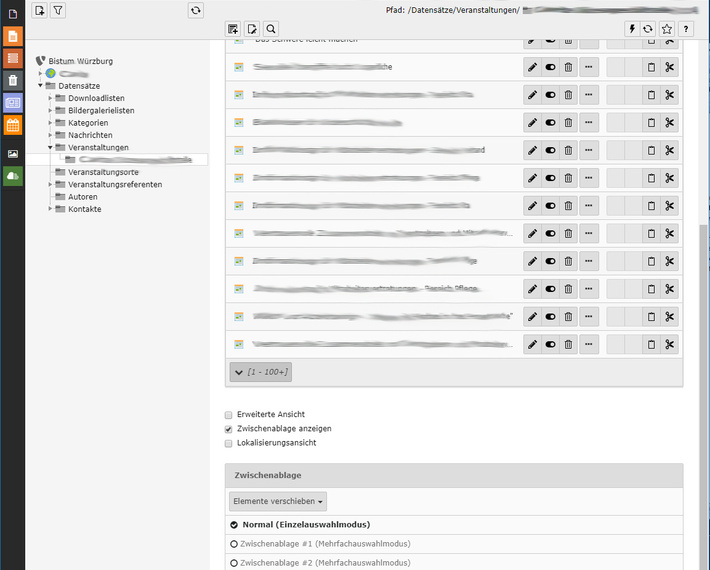
Task: Click the Bistum Würzburg root node
Action: 80,61
